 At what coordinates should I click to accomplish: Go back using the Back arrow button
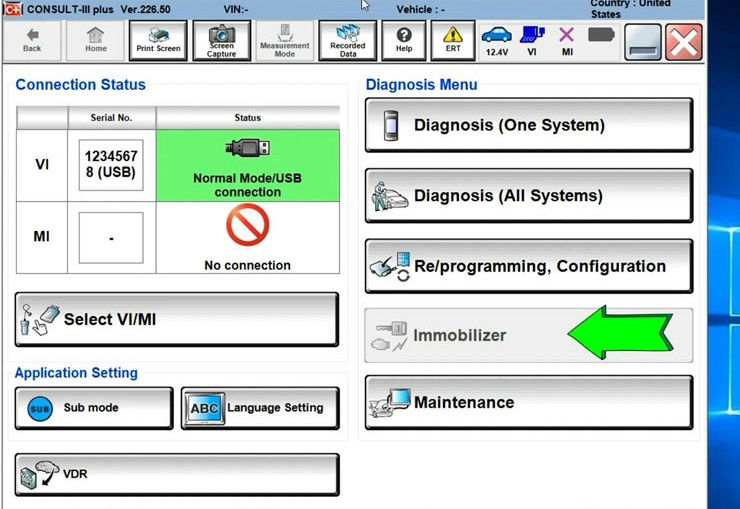[32, 41]
